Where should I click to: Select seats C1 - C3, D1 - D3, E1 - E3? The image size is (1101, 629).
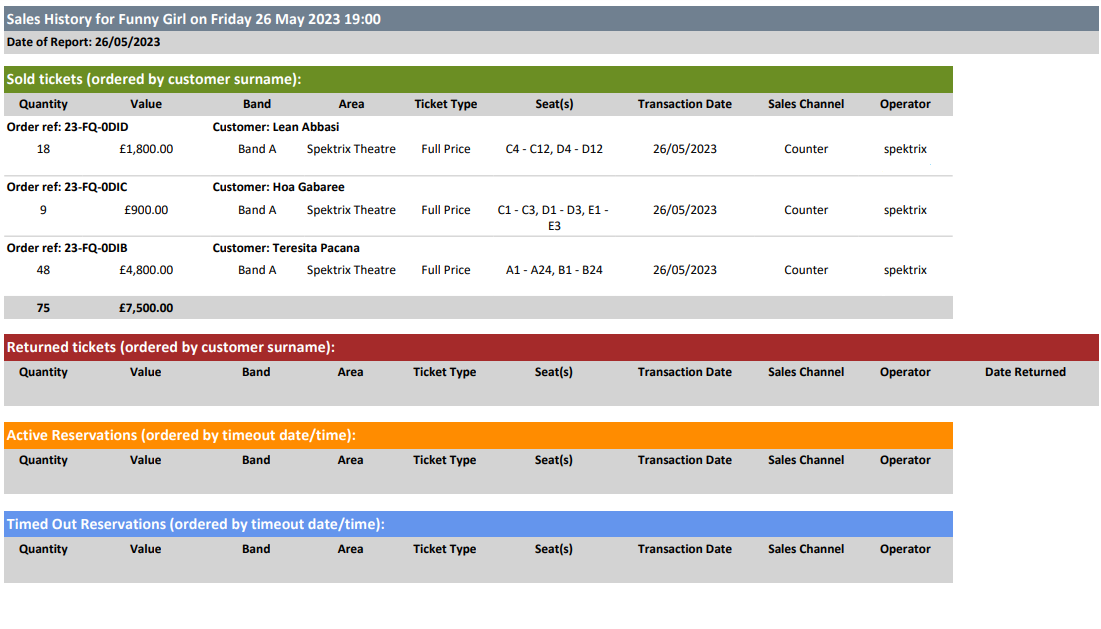click(x=553, y=218)
